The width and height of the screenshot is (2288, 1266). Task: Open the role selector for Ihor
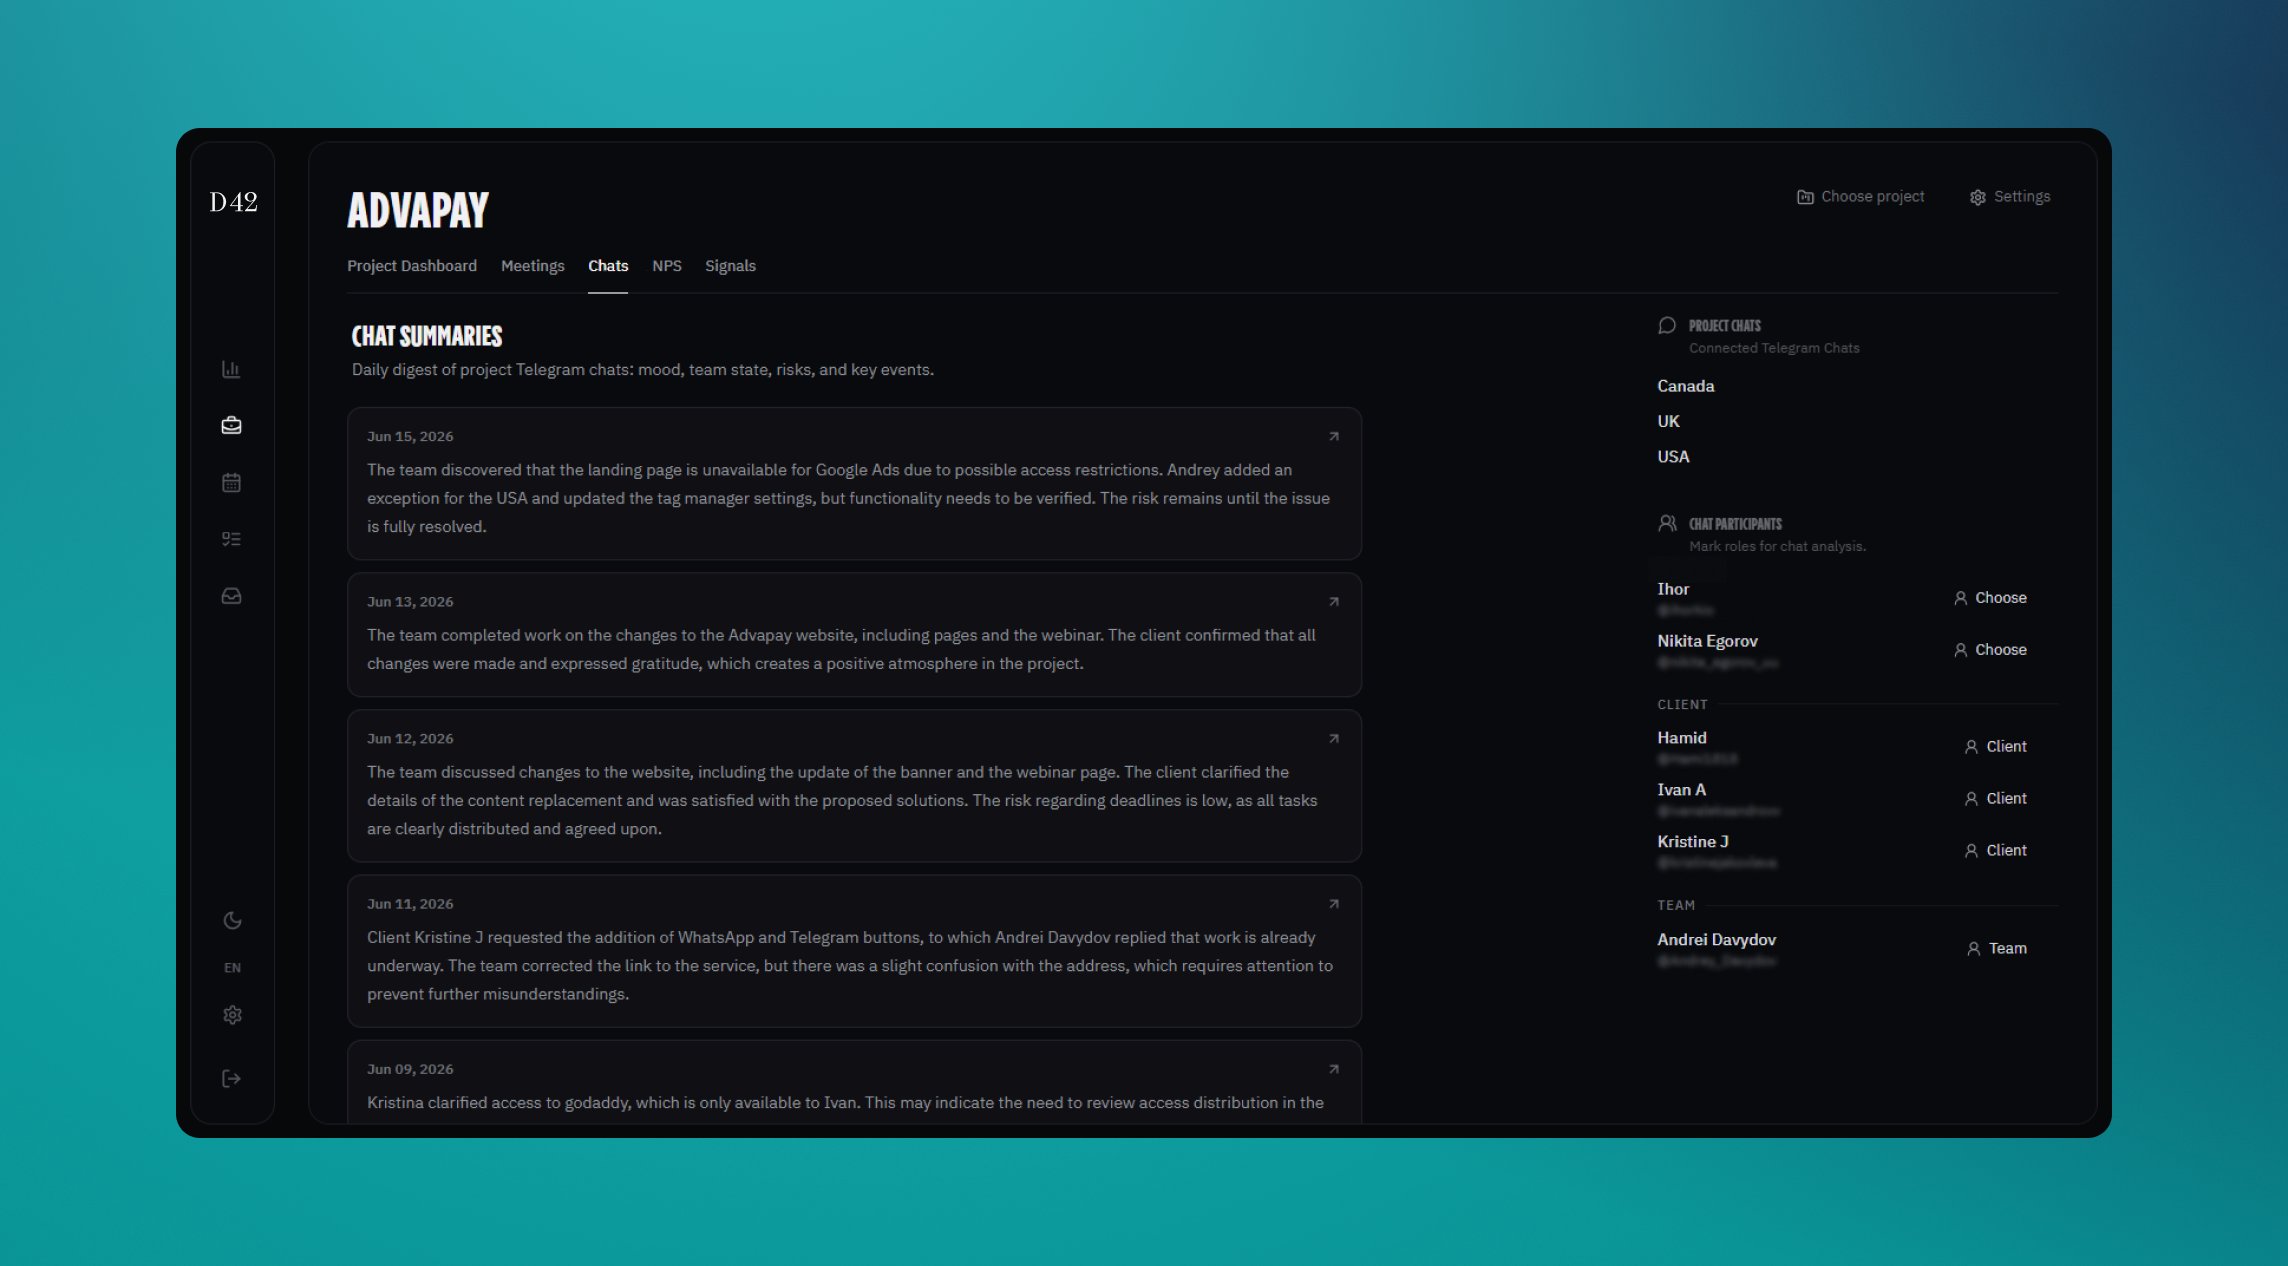tap(1990, 598)
